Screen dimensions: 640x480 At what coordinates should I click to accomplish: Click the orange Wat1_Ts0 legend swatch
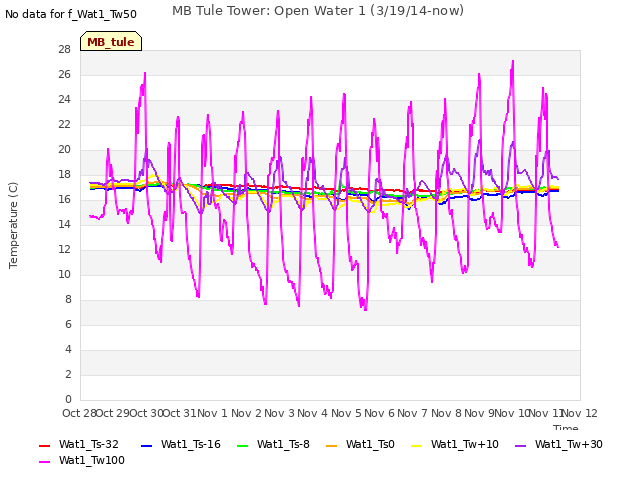[x=331, y=445]
